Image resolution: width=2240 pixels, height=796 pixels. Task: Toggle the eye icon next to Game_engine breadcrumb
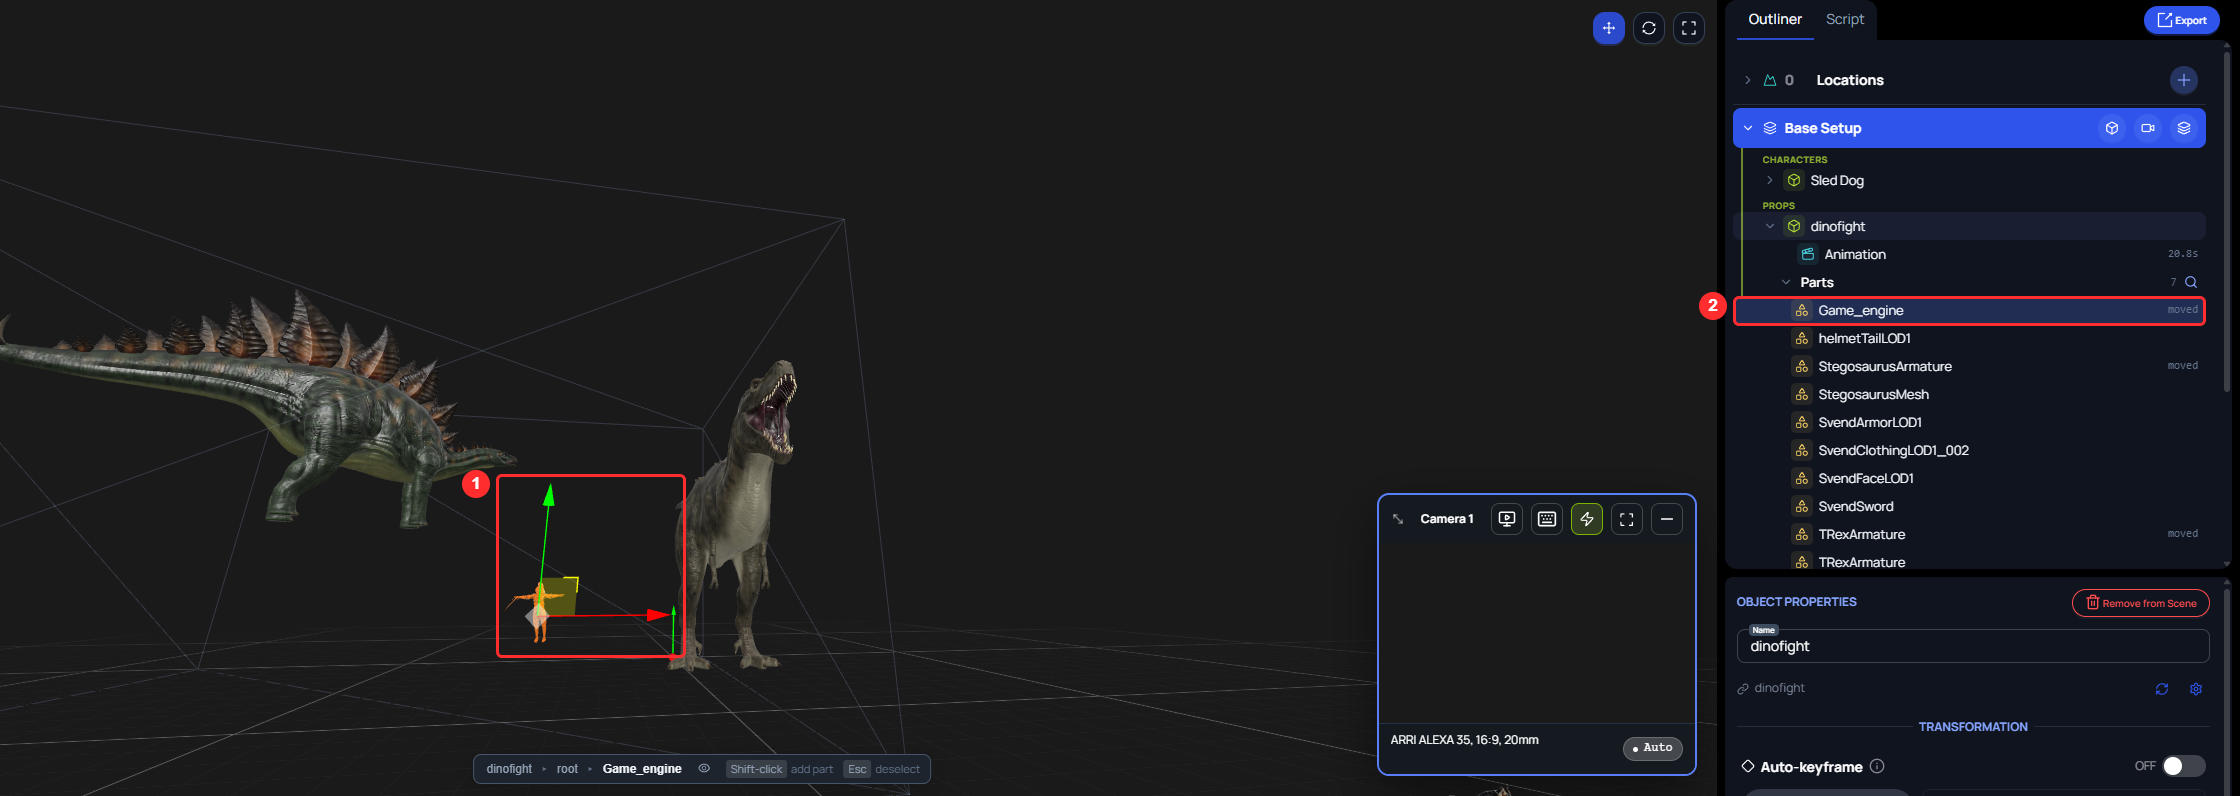(x=704, y=769)
